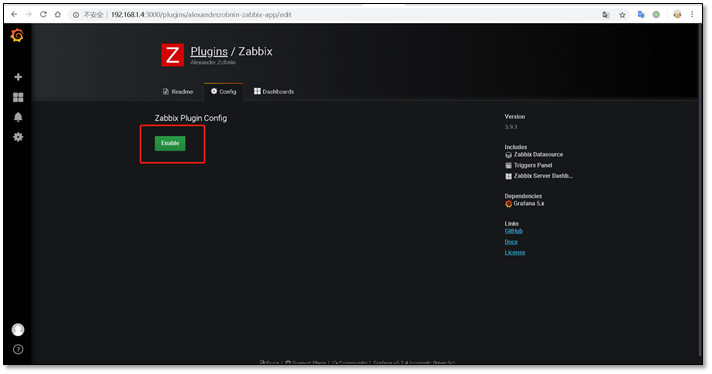Click the Zabbix Server Dashb... text
712x374 pixels.
(543, 176)
